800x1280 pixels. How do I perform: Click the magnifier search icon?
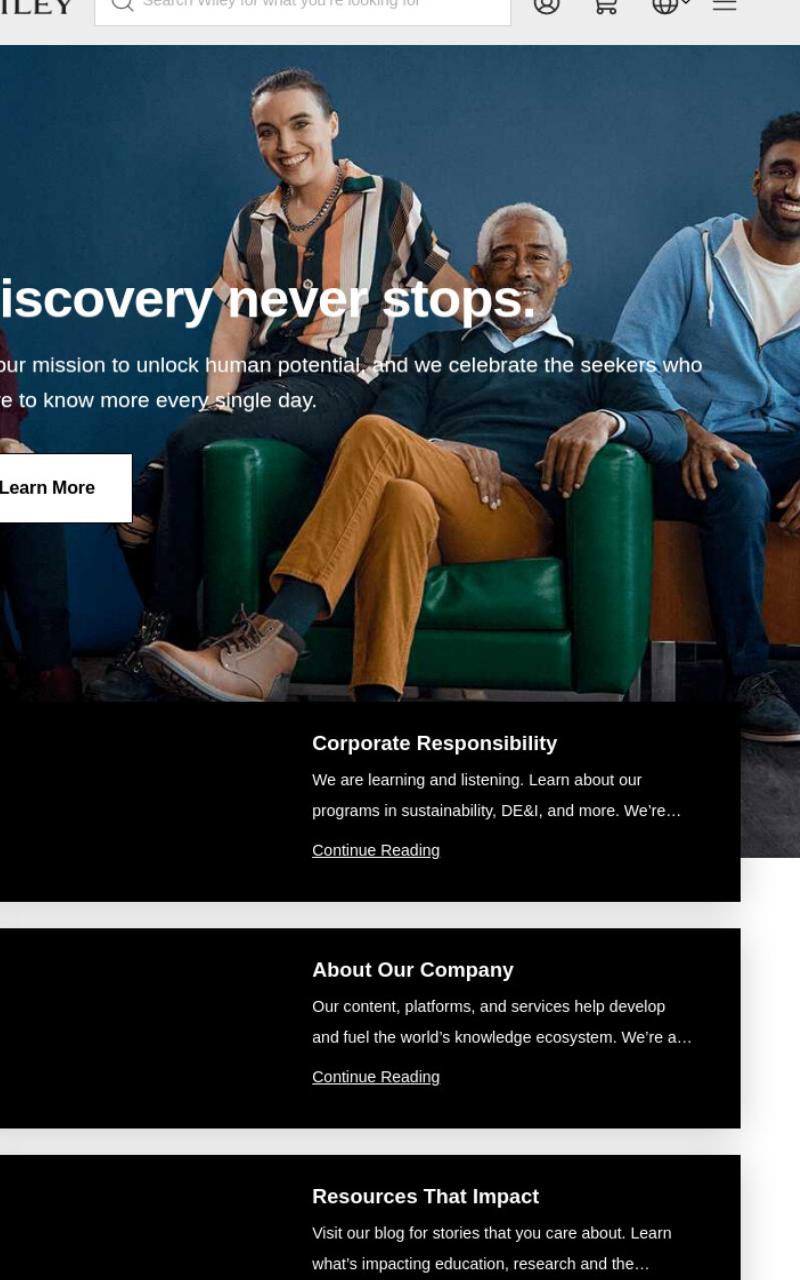point(122,4)
